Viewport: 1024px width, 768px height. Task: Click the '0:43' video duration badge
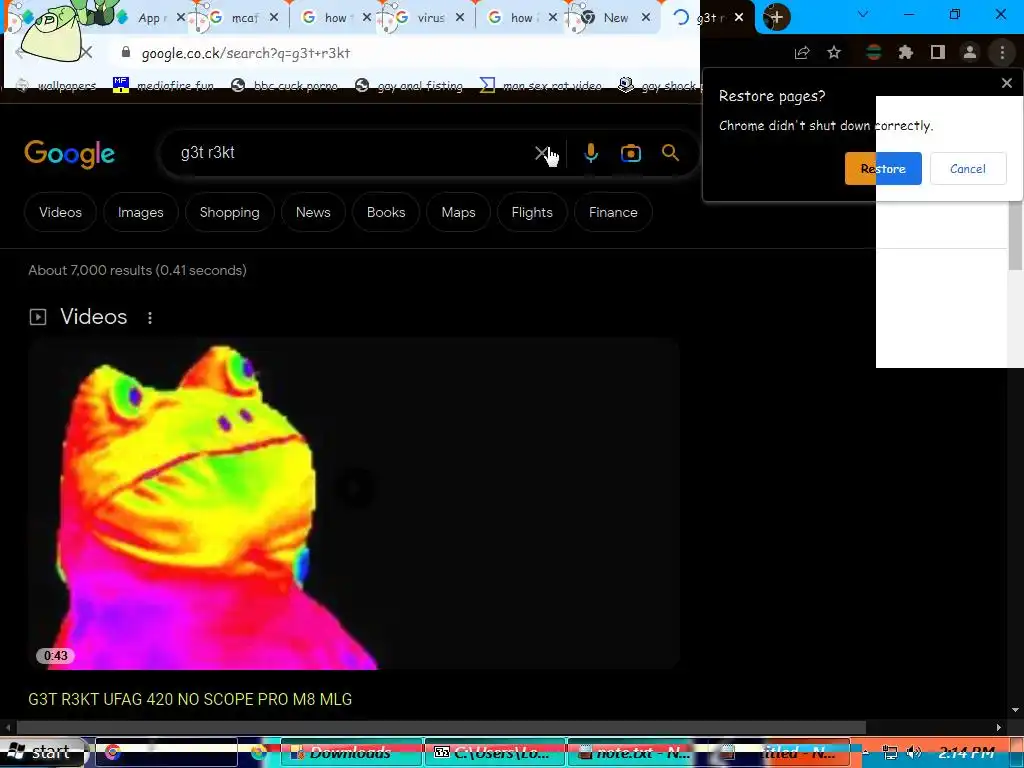(x=56, y=656)
